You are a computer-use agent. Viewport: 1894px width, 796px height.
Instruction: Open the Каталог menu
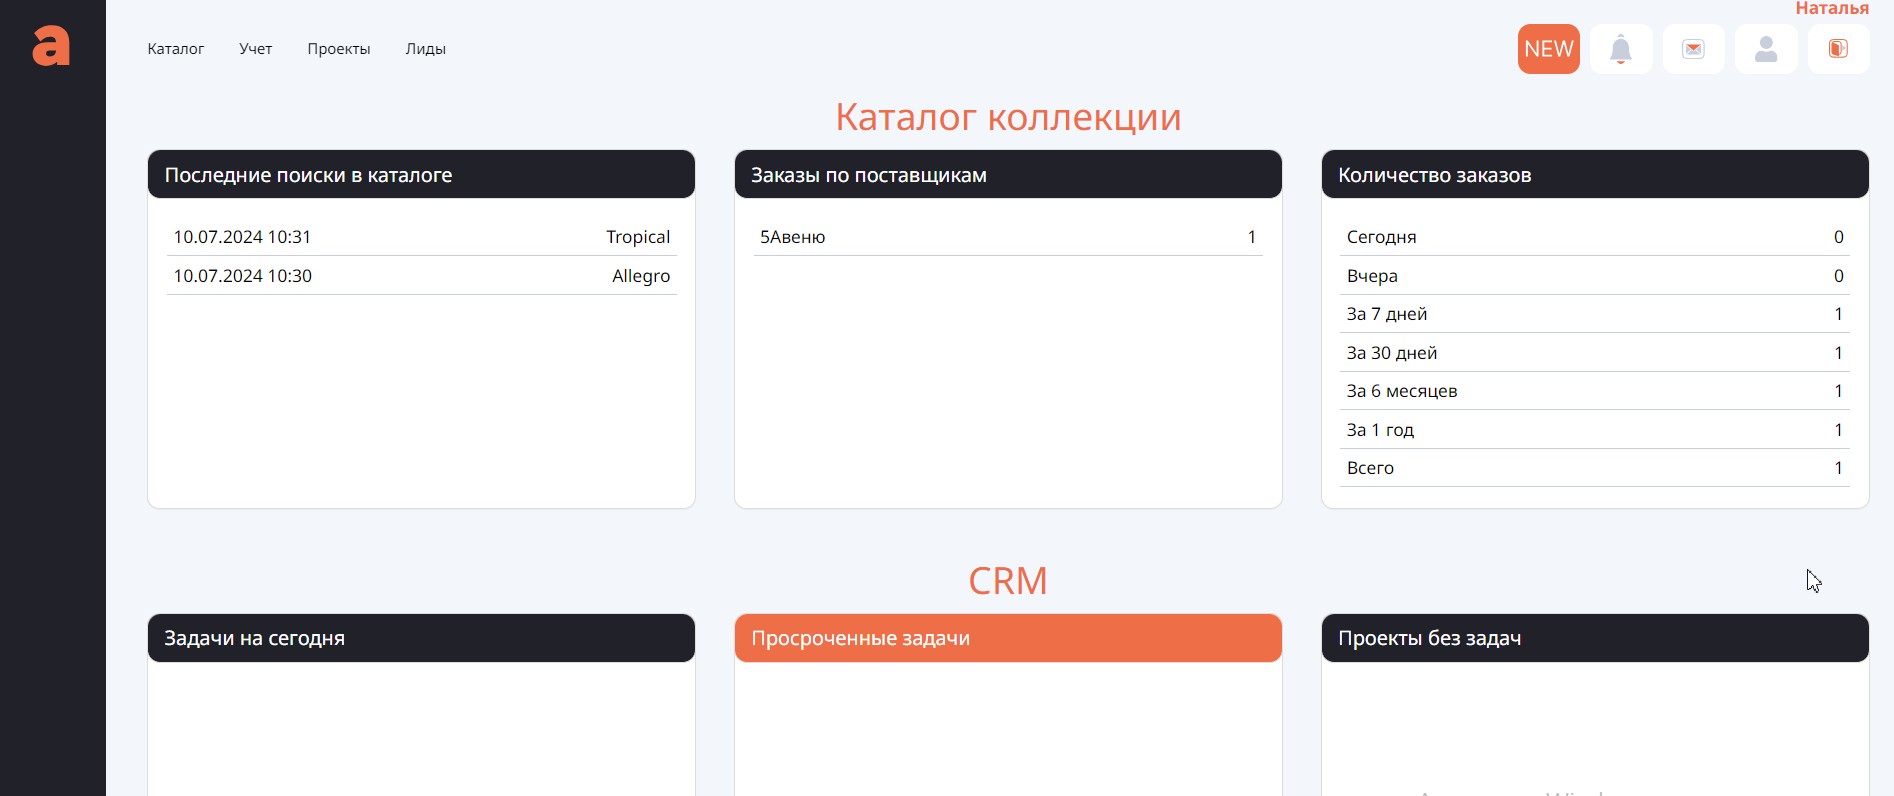click(x=176, y=49)
